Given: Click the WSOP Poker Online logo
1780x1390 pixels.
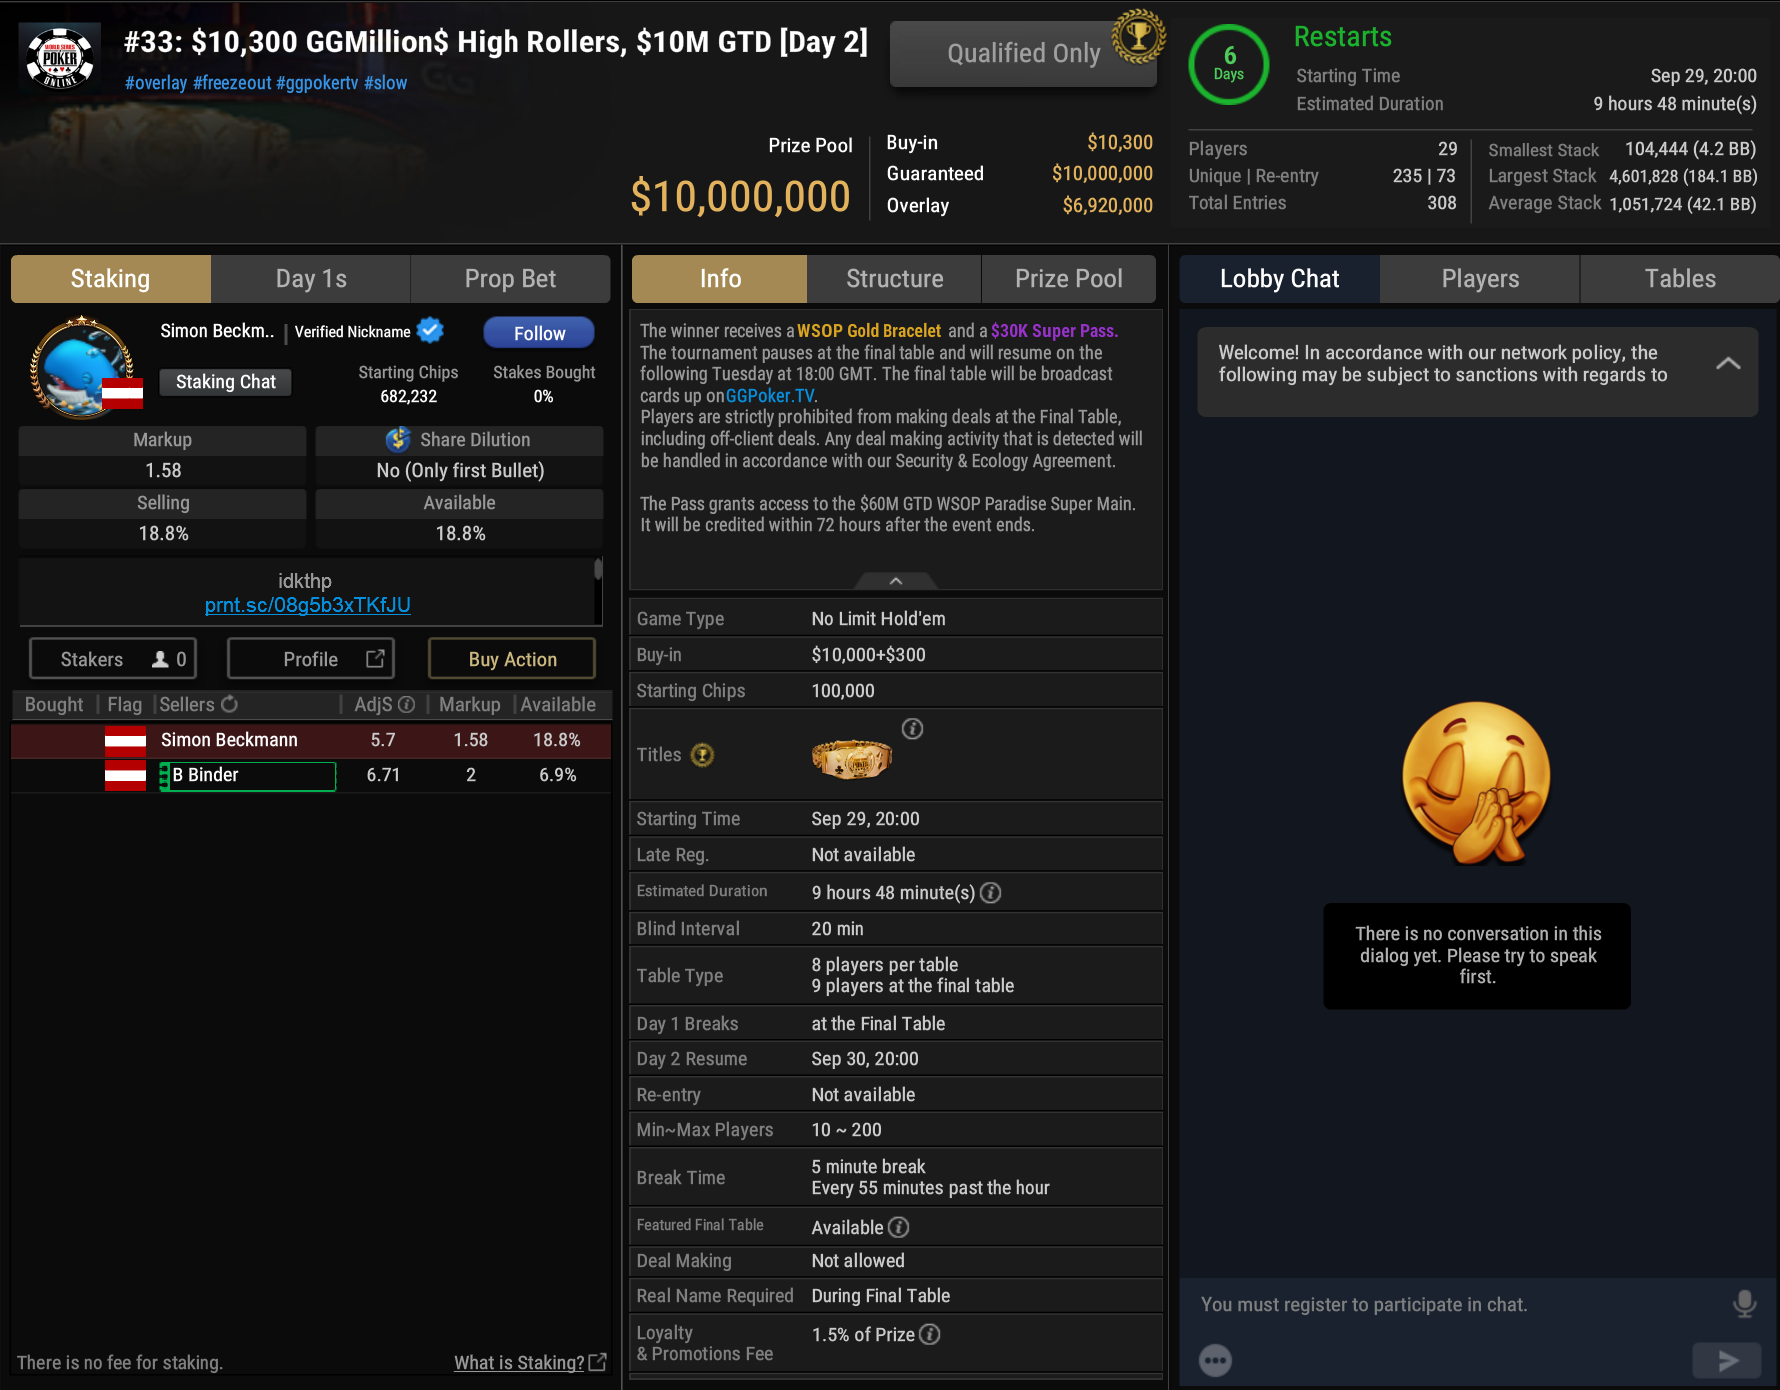Looking at the screenshot, I should pos(60,57).
